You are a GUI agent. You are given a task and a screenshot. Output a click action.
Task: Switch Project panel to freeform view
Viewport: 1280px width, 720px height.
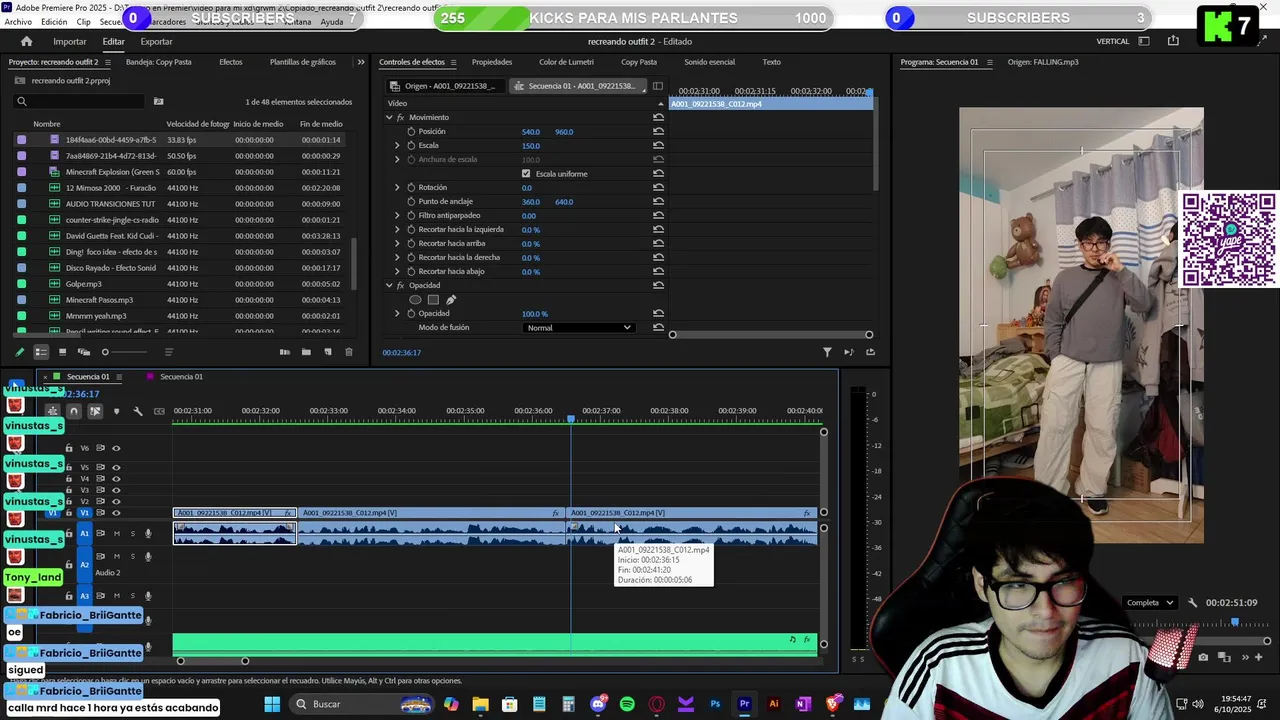tap(84, 352)
